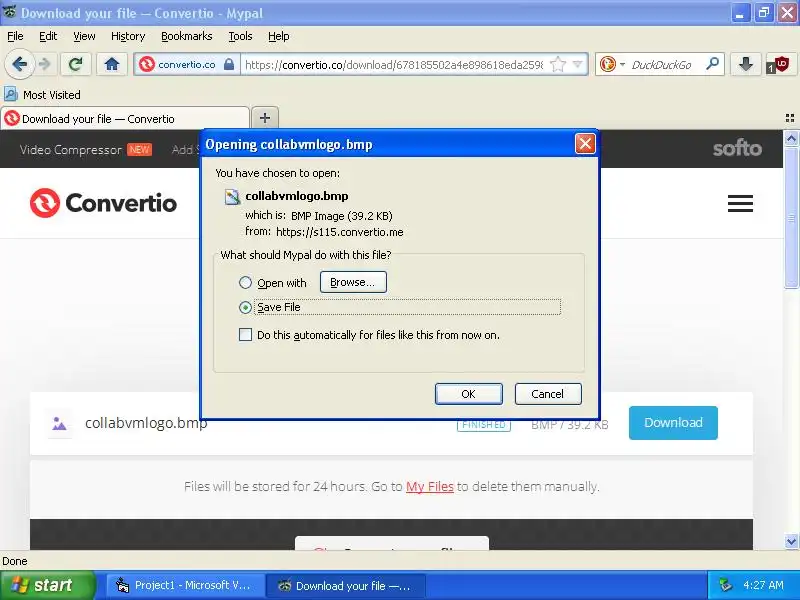The height and width of the screenshot is (600, 800).
Task: Click the system tray network icon
Action: tap(725, 585)
